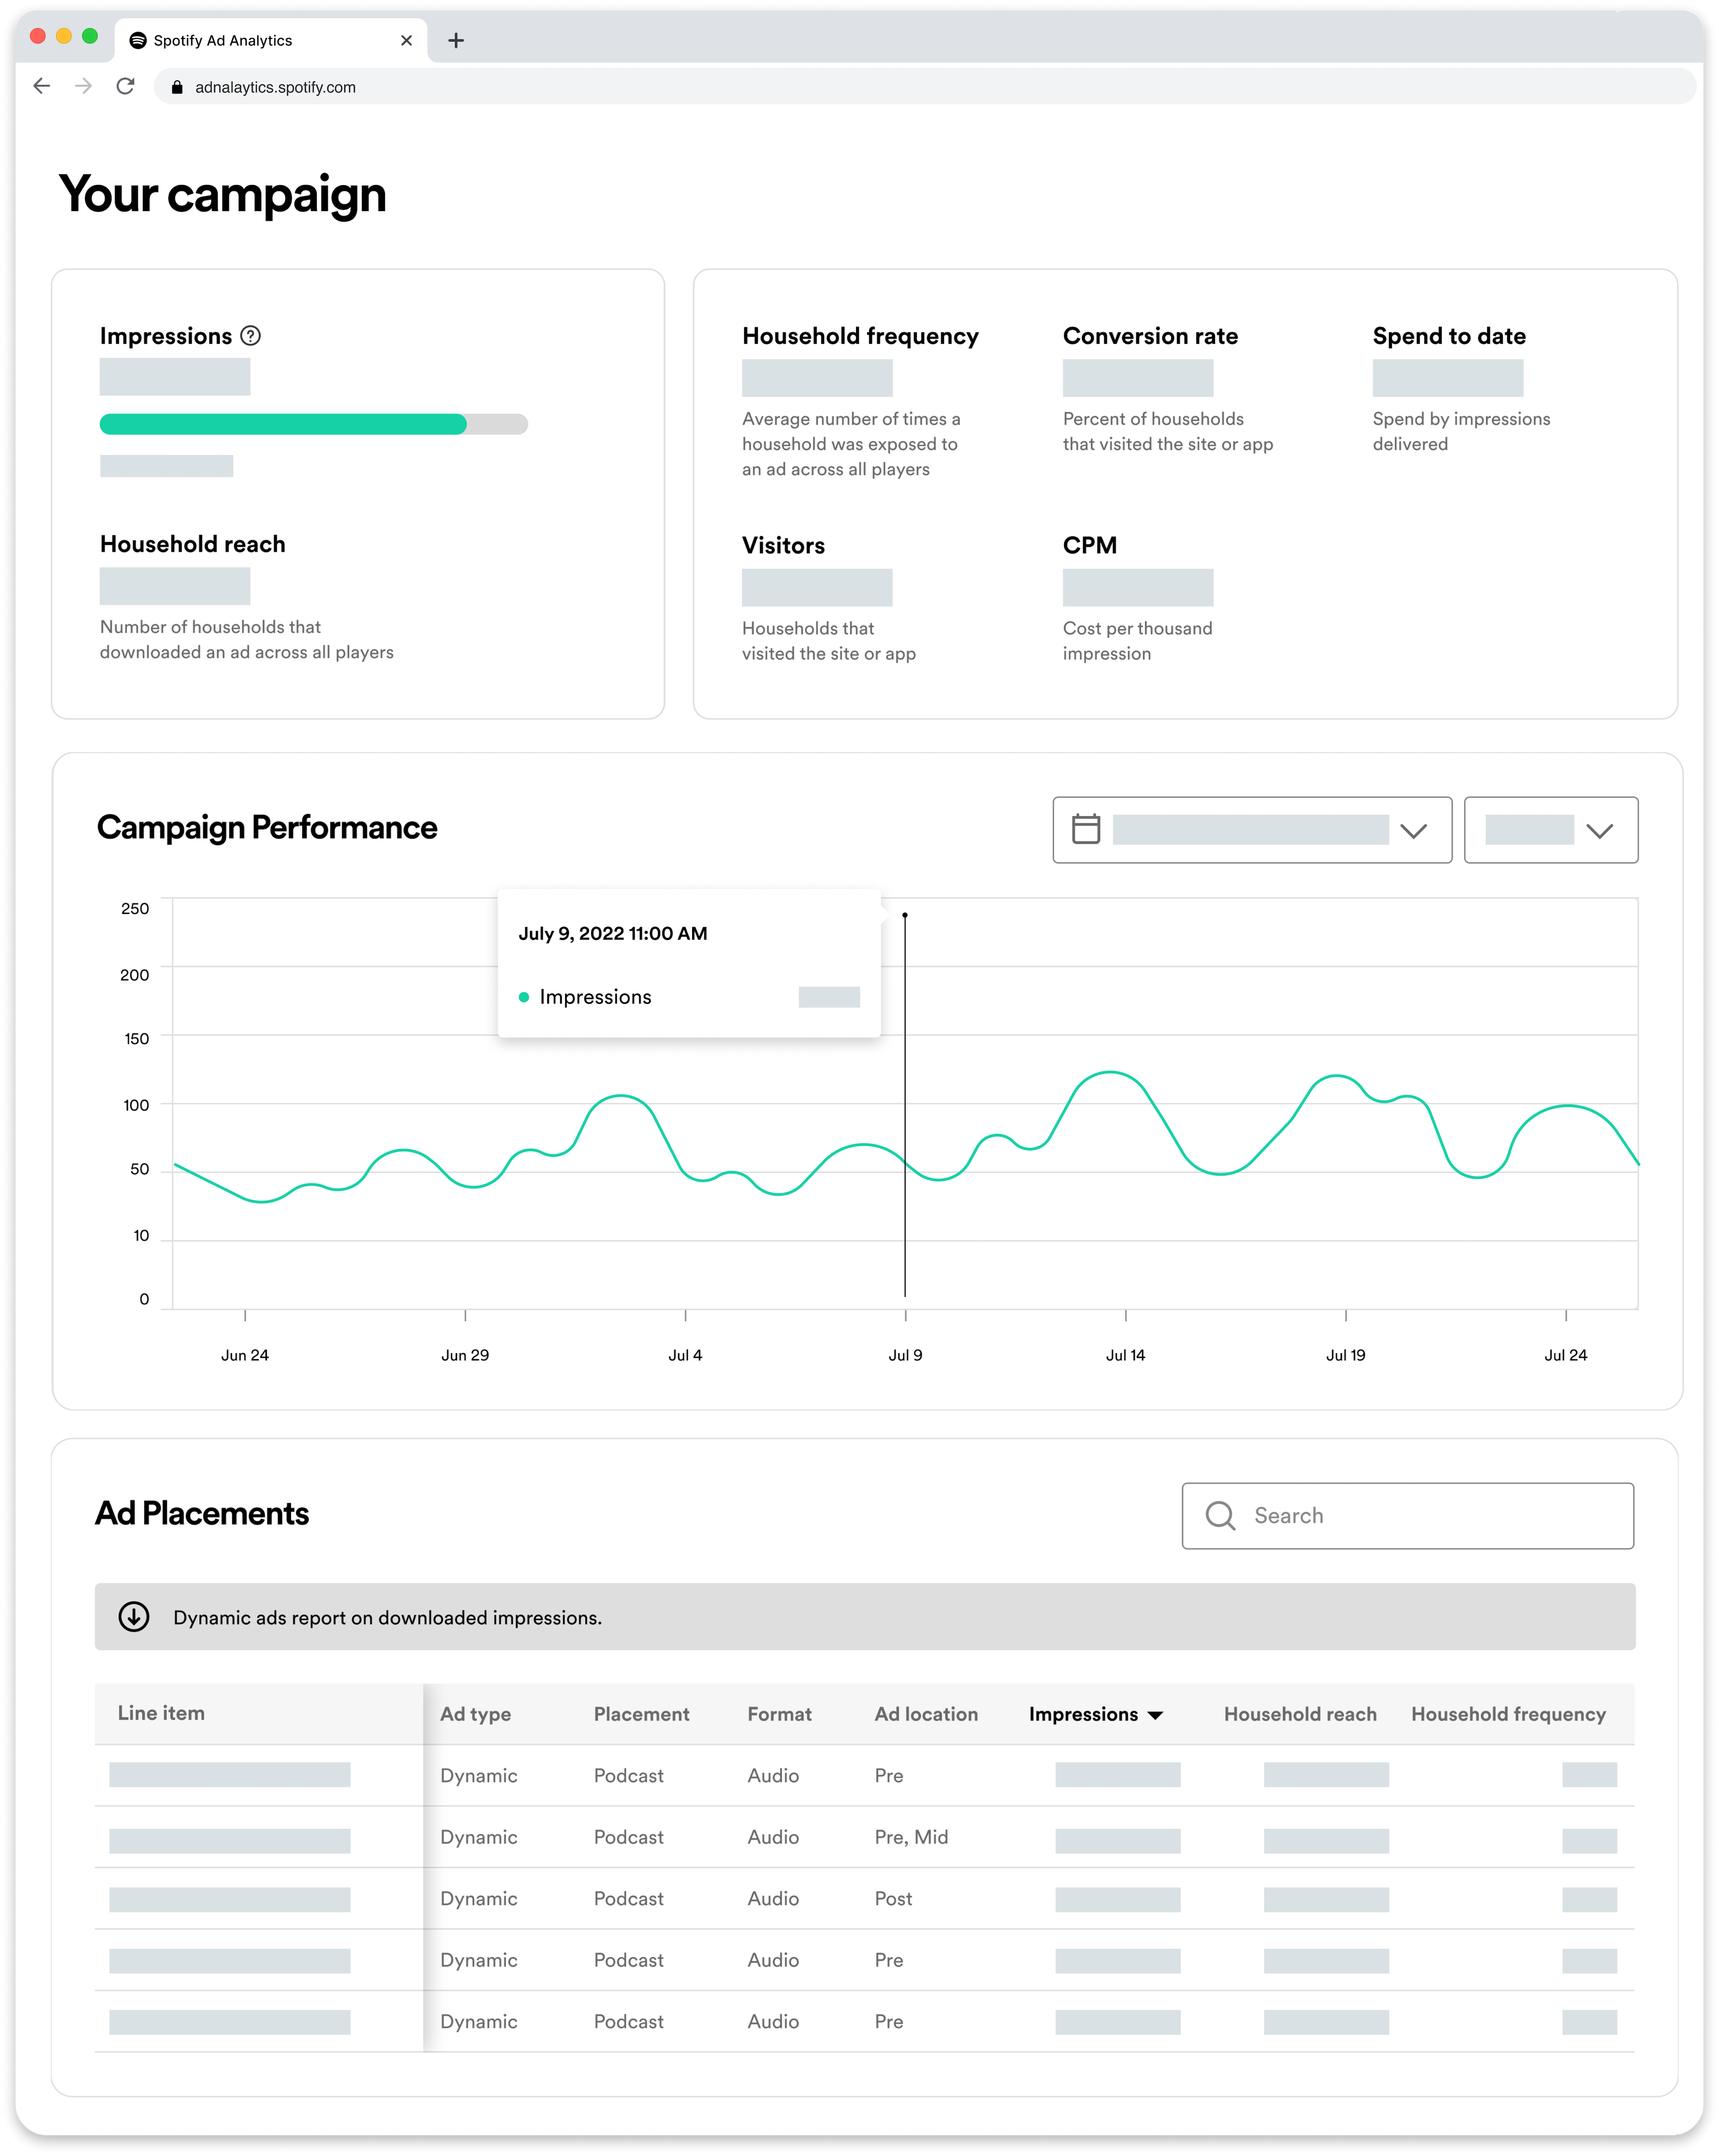Click the Impressions green progress bar
The width and height of the screenshot is (1719, 2156).
tap(283, 424)
